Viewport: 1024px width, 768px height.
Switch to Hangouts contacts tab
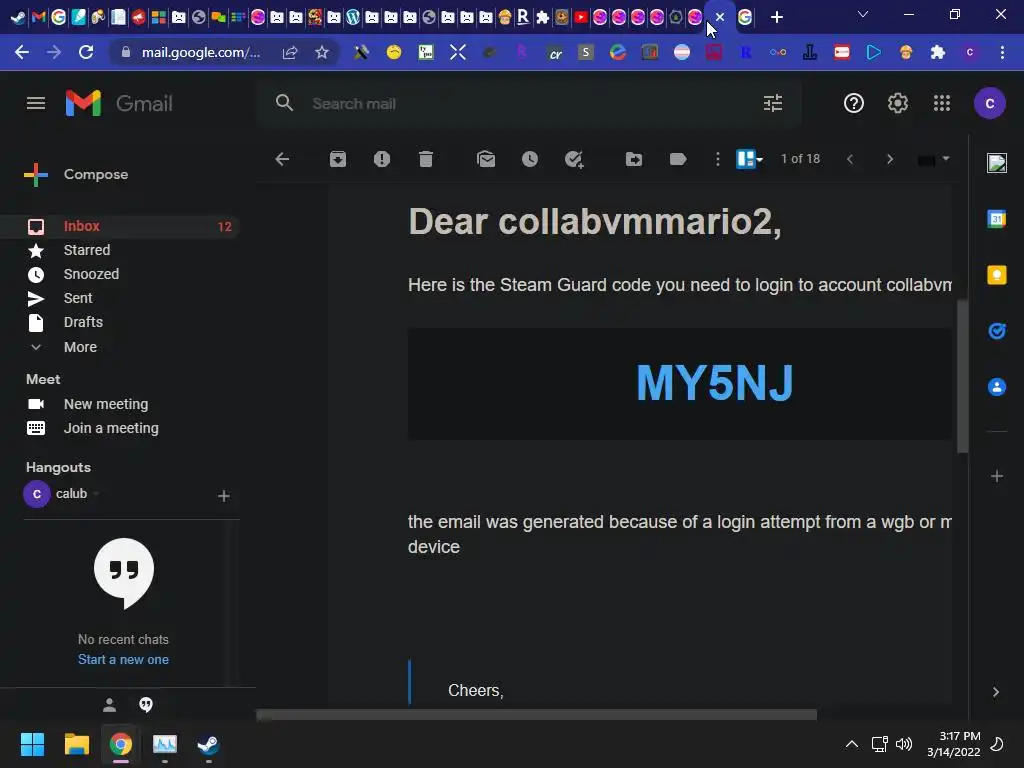(x=110, y=705)
